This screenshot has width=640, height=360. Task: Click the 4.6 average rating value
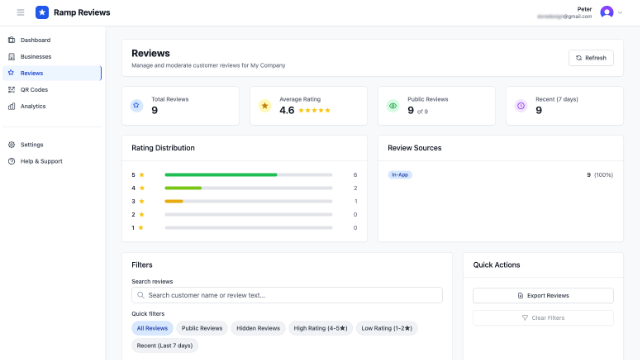pyautogui.click(x=287, y=110)
